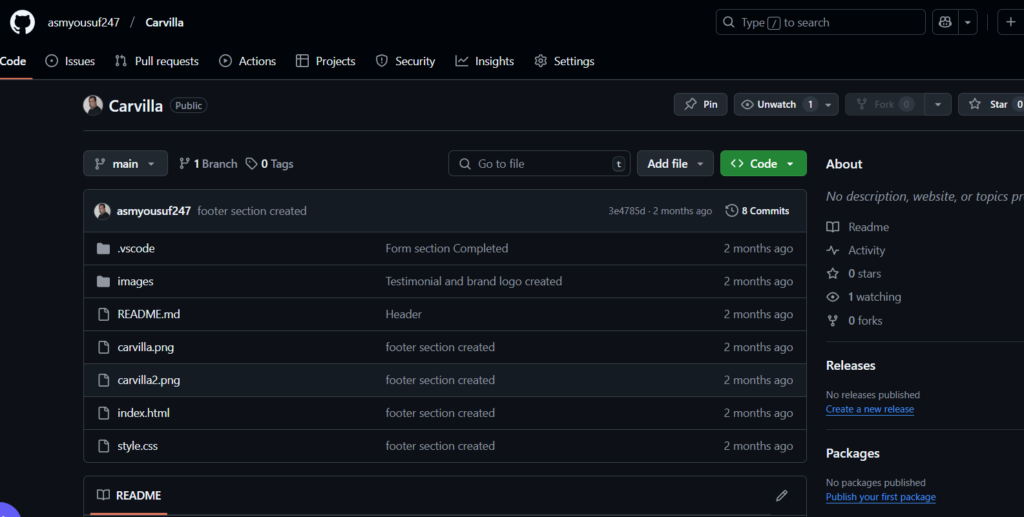Open the 'Form section Completed' commit message
The image size is (1024, 517).
[x=447, y=248]
